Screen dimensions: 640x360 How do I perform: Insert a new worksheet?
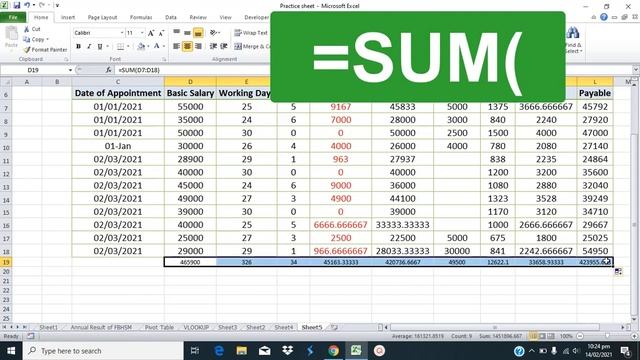[335, 327]
